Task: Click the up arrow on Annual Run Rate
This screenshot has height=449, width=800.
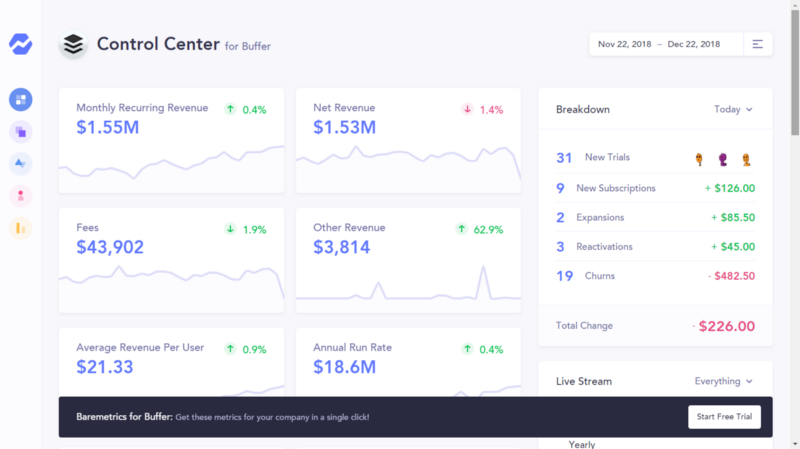Action: click(x=467, y=349)
